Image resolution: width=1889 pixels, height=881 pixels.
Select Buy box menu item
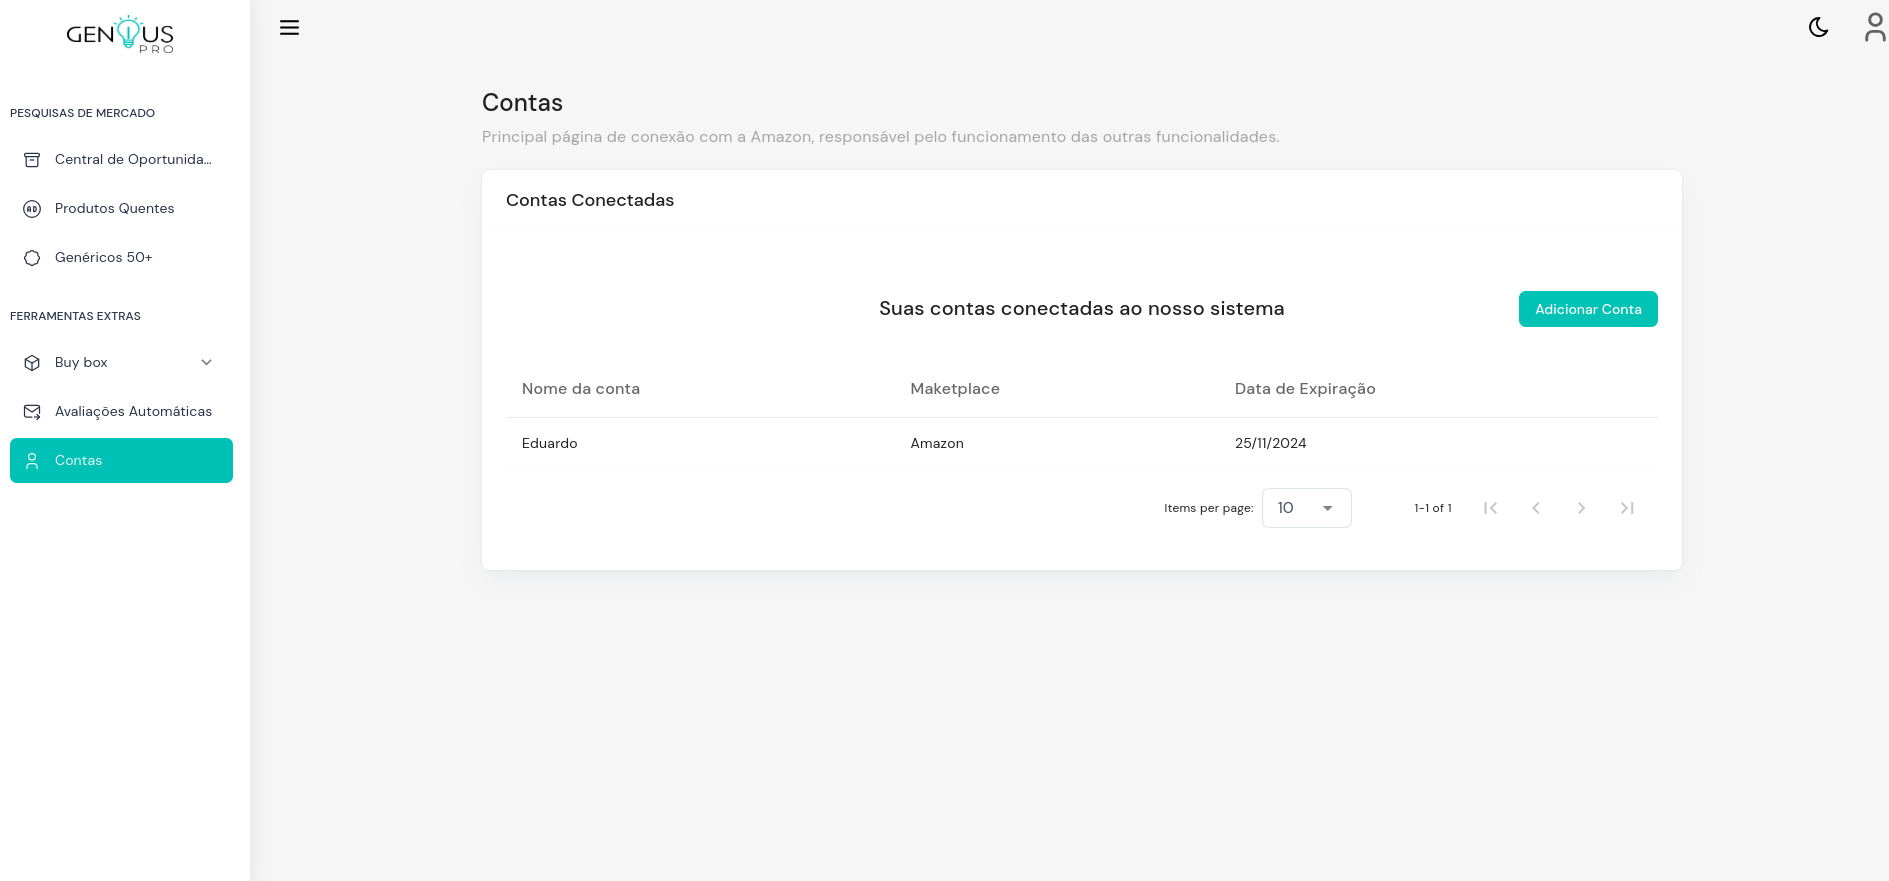pyautogui.click(x=121, y=363)
